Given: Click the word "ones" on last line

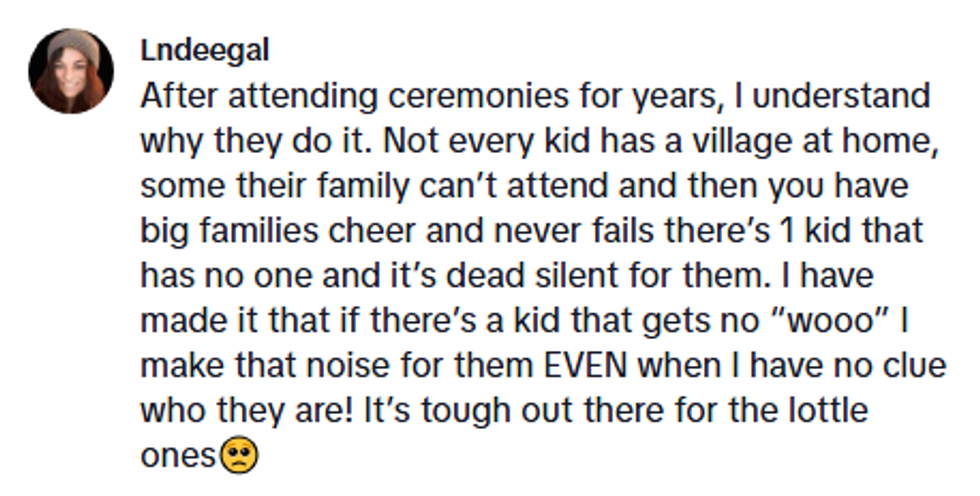Looking at the screenshot, I should [177, 456].
